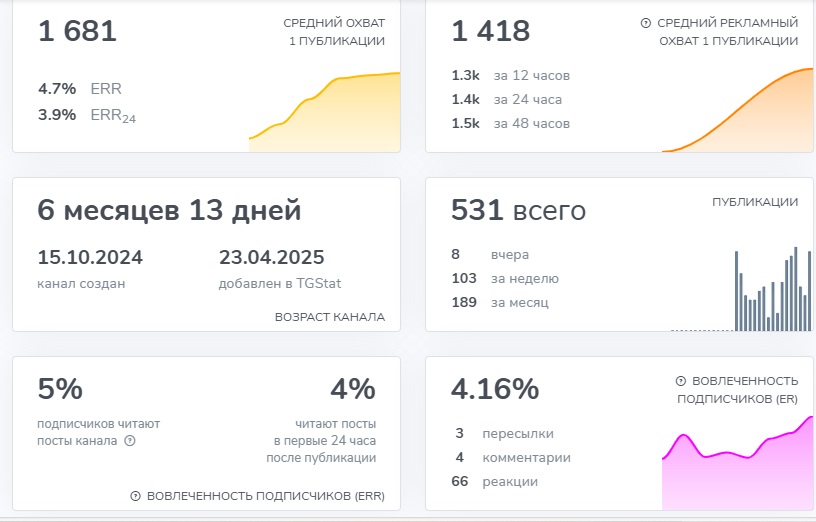Screen dimensions: 816x522
Task: Click help icon after 'посты канала'
Action: click(130, 441)
